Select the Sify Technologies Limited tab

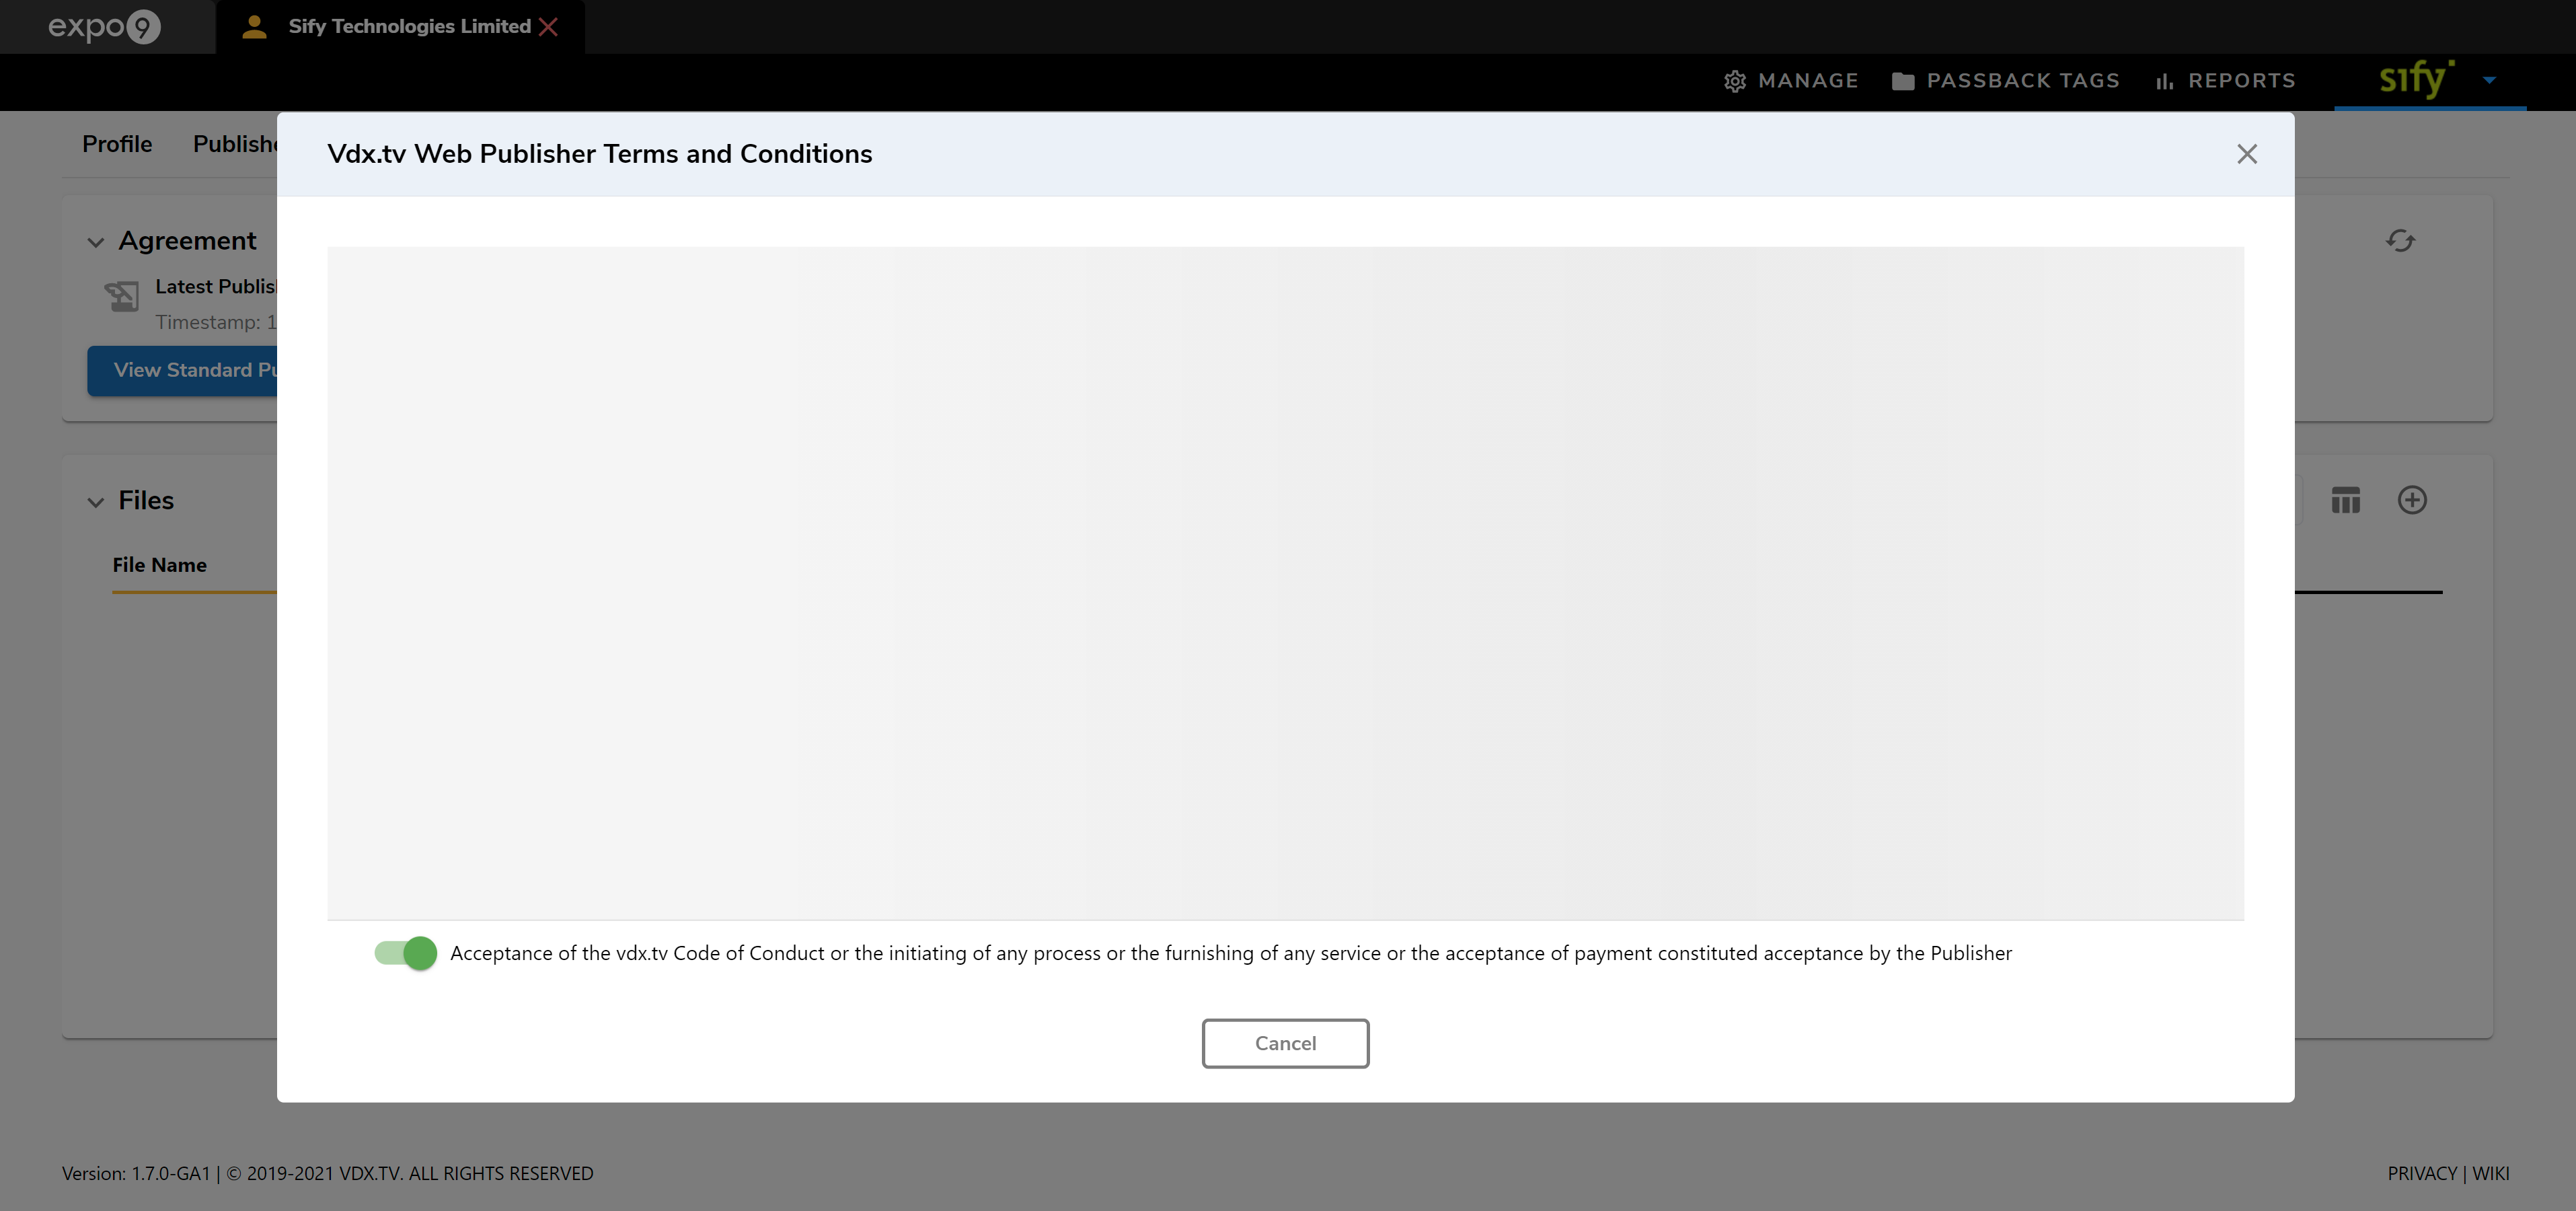coord(409,27)
